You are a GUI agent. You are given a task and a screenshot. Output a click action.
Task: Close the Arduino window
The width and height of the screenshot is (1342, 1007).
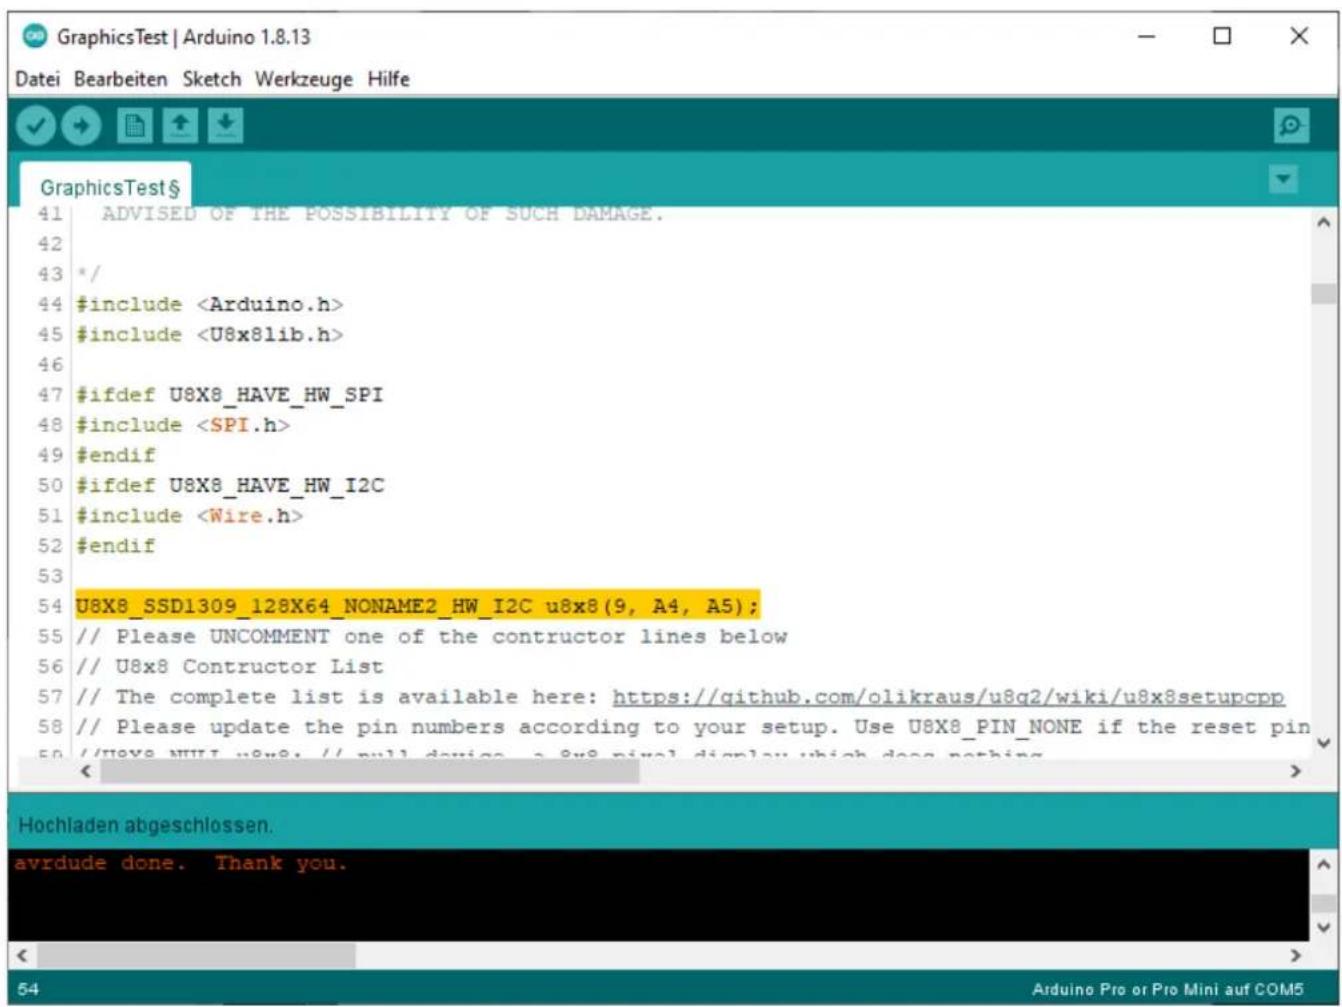pyautogui.click(x=1299, y=37)
